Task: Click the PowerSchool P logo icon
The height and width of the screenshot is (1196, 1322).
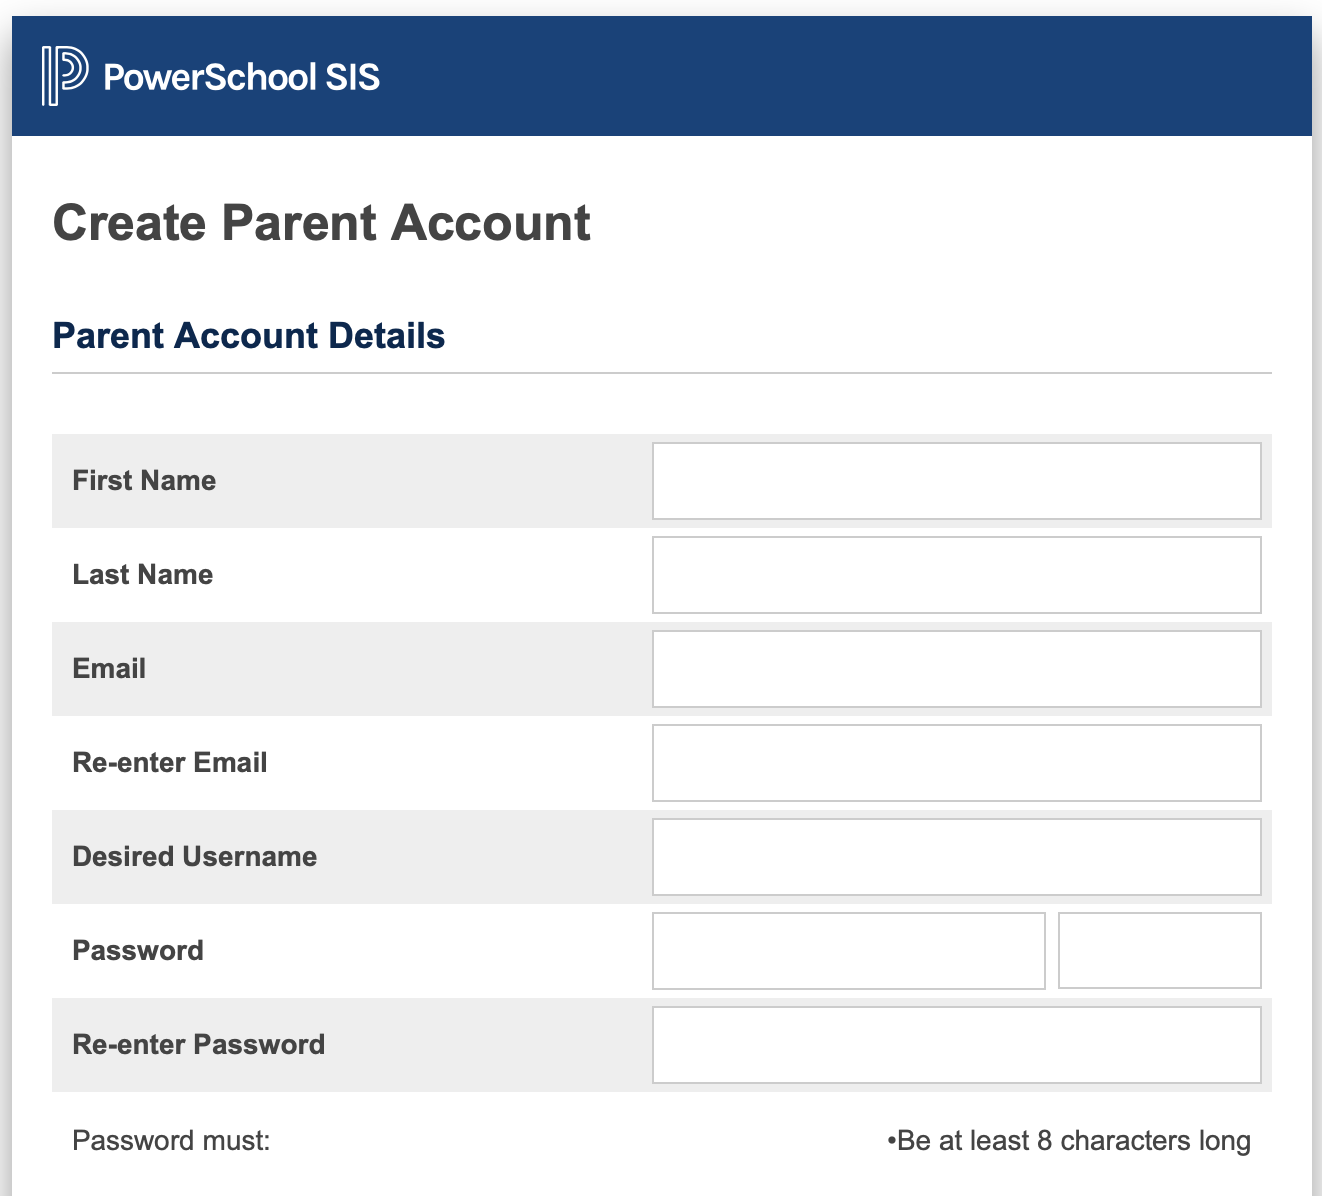Action: point(64,76)
